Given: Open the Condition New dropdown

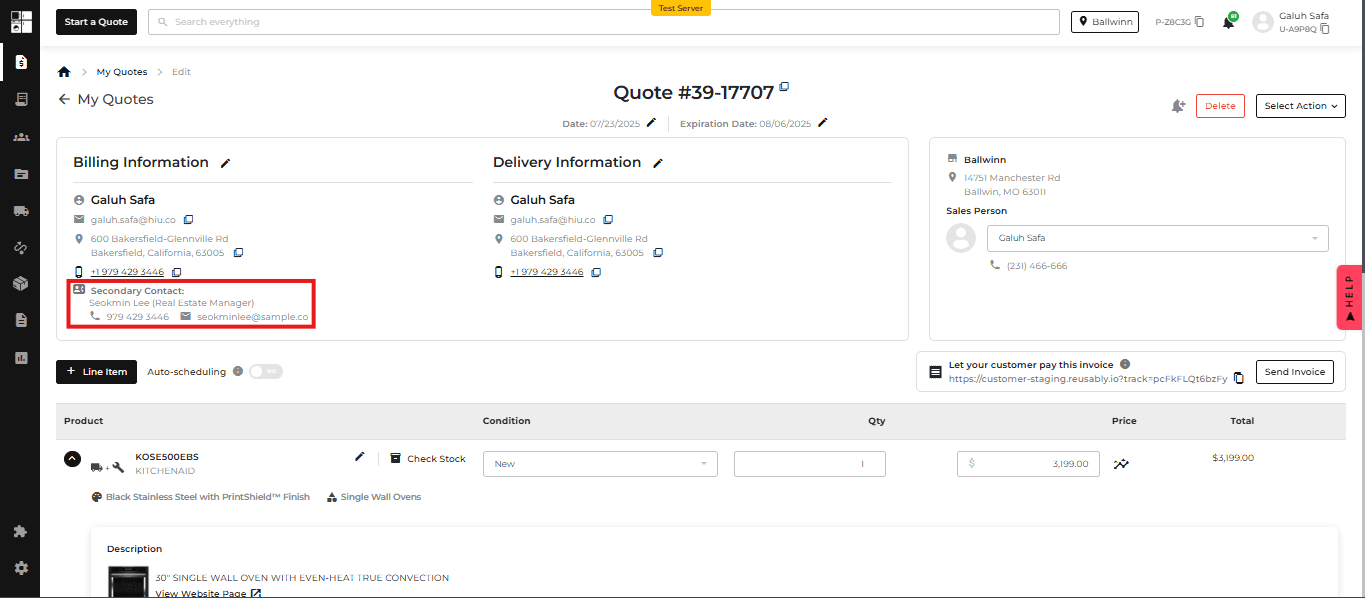Looking at the screenshot, I should pyautogui.click(x=600, y=464).
